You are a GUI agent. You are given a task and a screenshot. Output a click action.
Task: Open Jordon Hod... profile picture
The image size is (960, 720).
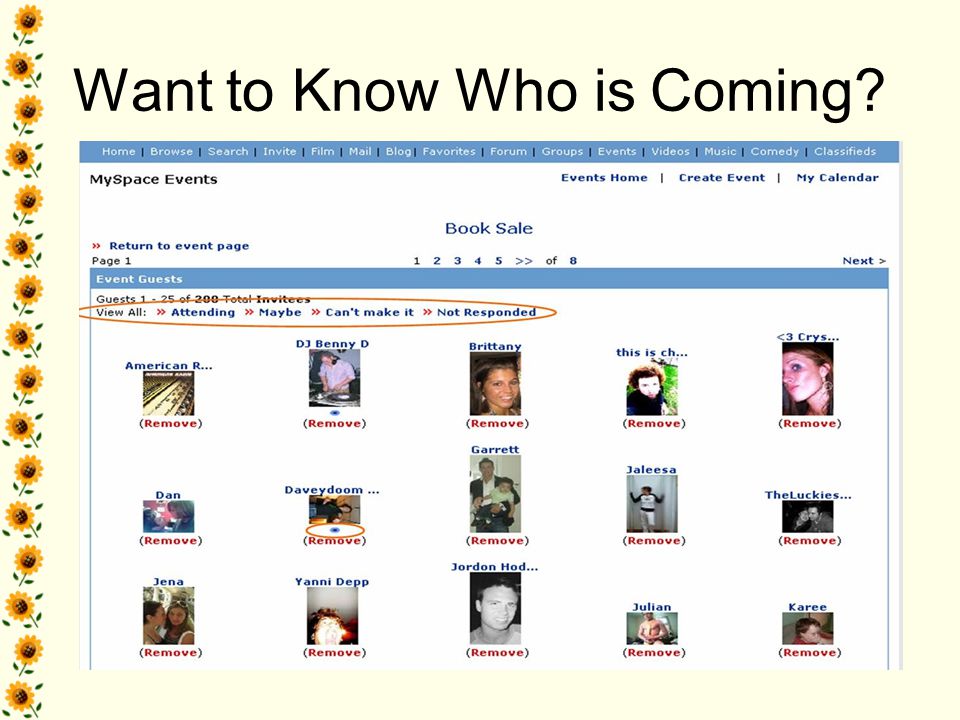pyautogui.click(x=495, y=609)
